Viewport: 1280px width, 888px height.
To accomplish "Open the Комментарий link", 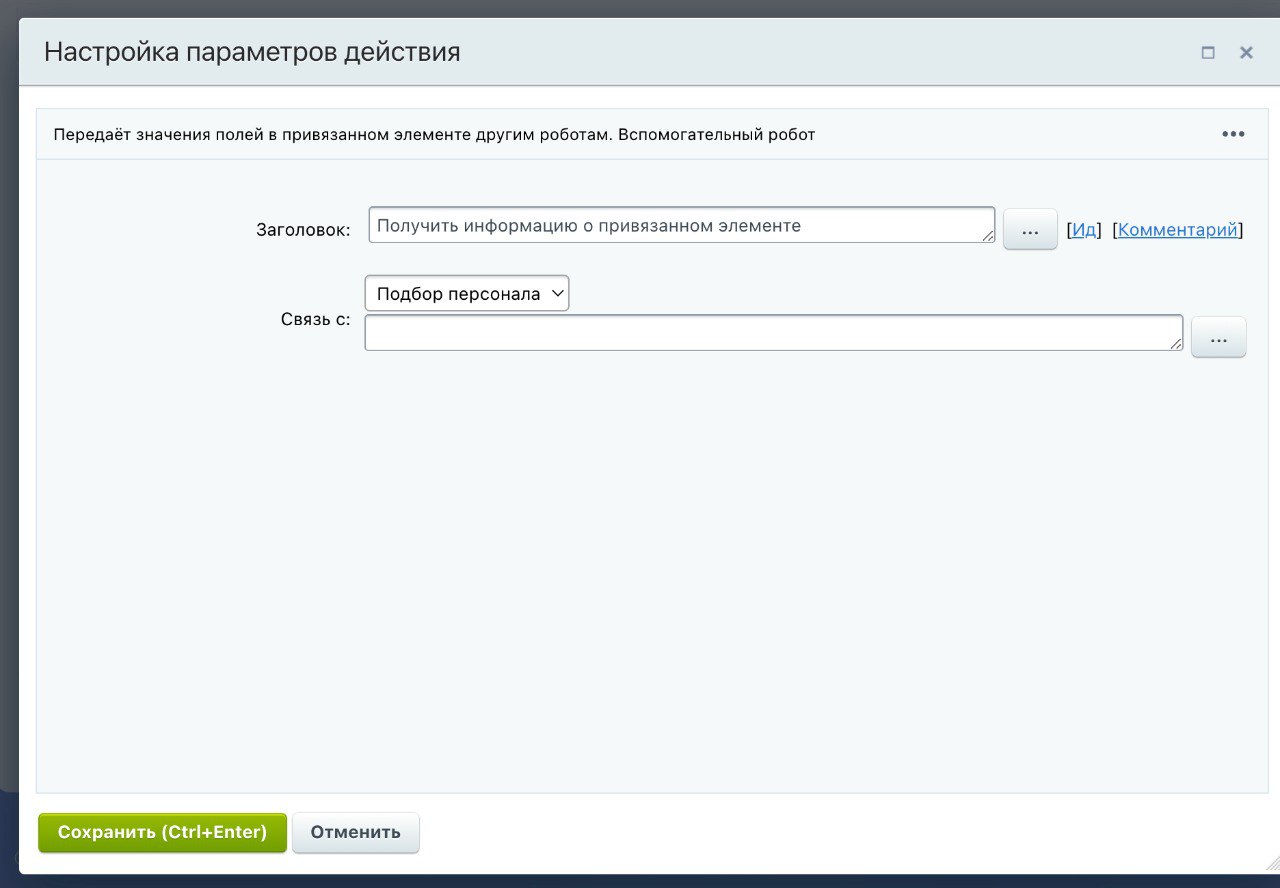I will coord(1178,230).
